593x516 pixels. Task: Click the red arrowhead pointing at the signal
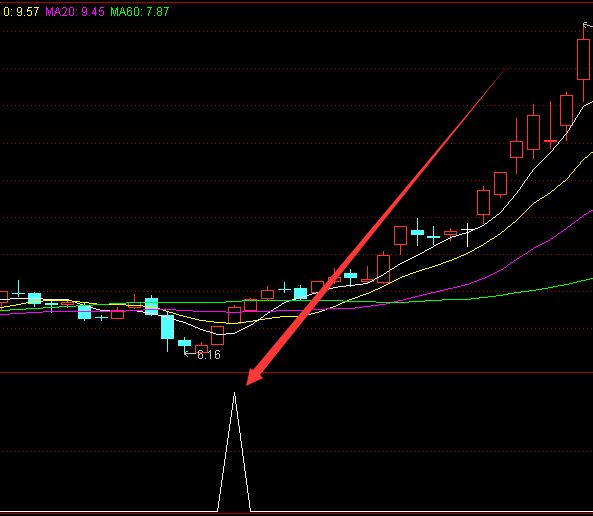[x=254, y=376]
